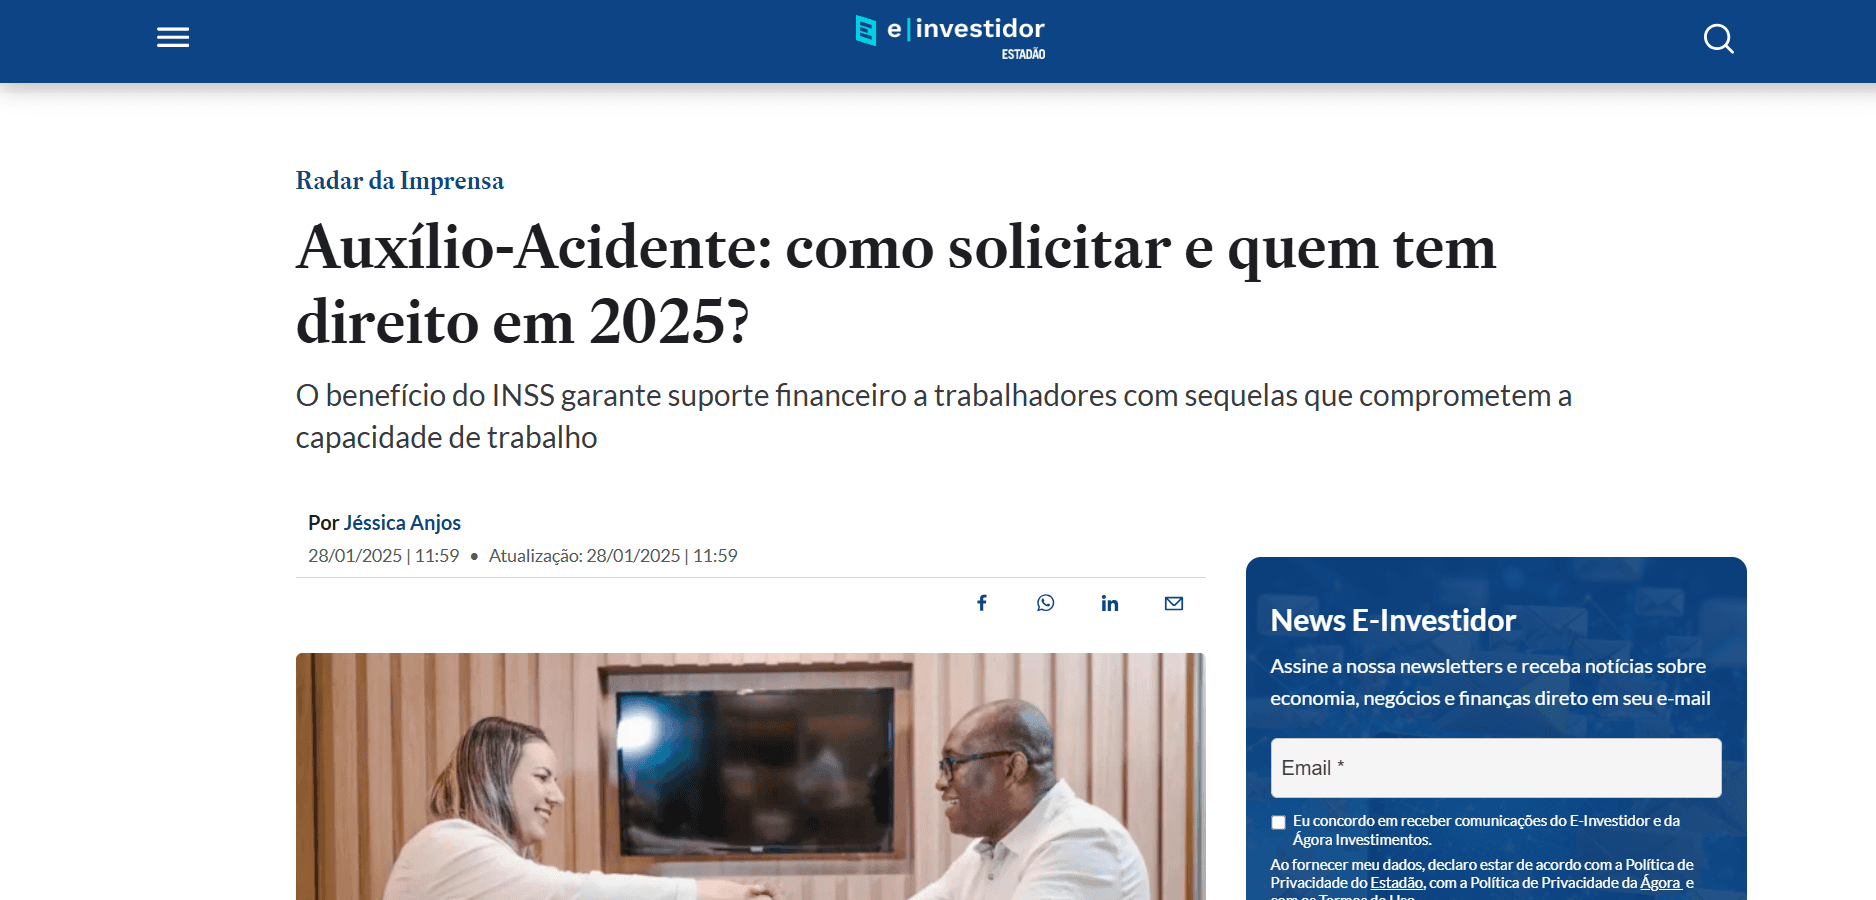Share the article by email envelope icon
Image resolution: width=1876 pixels, height=900 pixels.
pyautogui.click(x=1174, y=603)
